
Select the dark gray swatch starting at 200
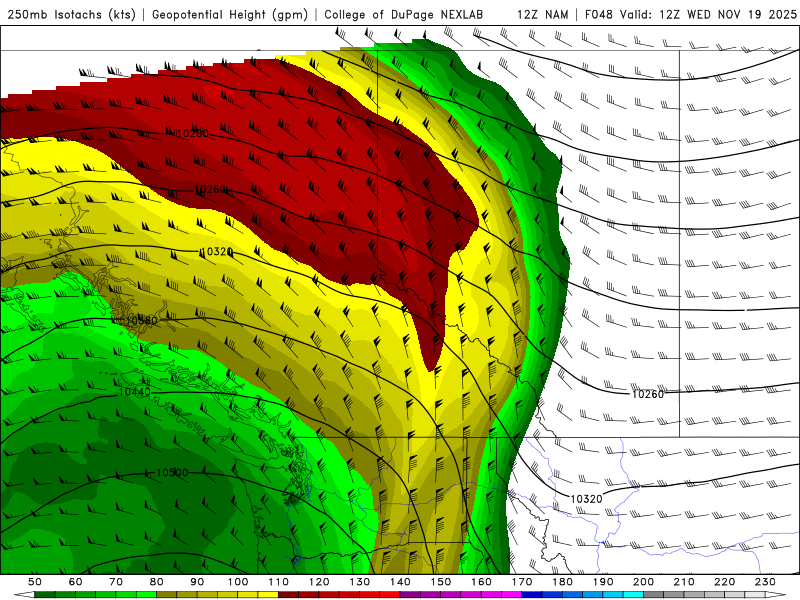[654, 595]
